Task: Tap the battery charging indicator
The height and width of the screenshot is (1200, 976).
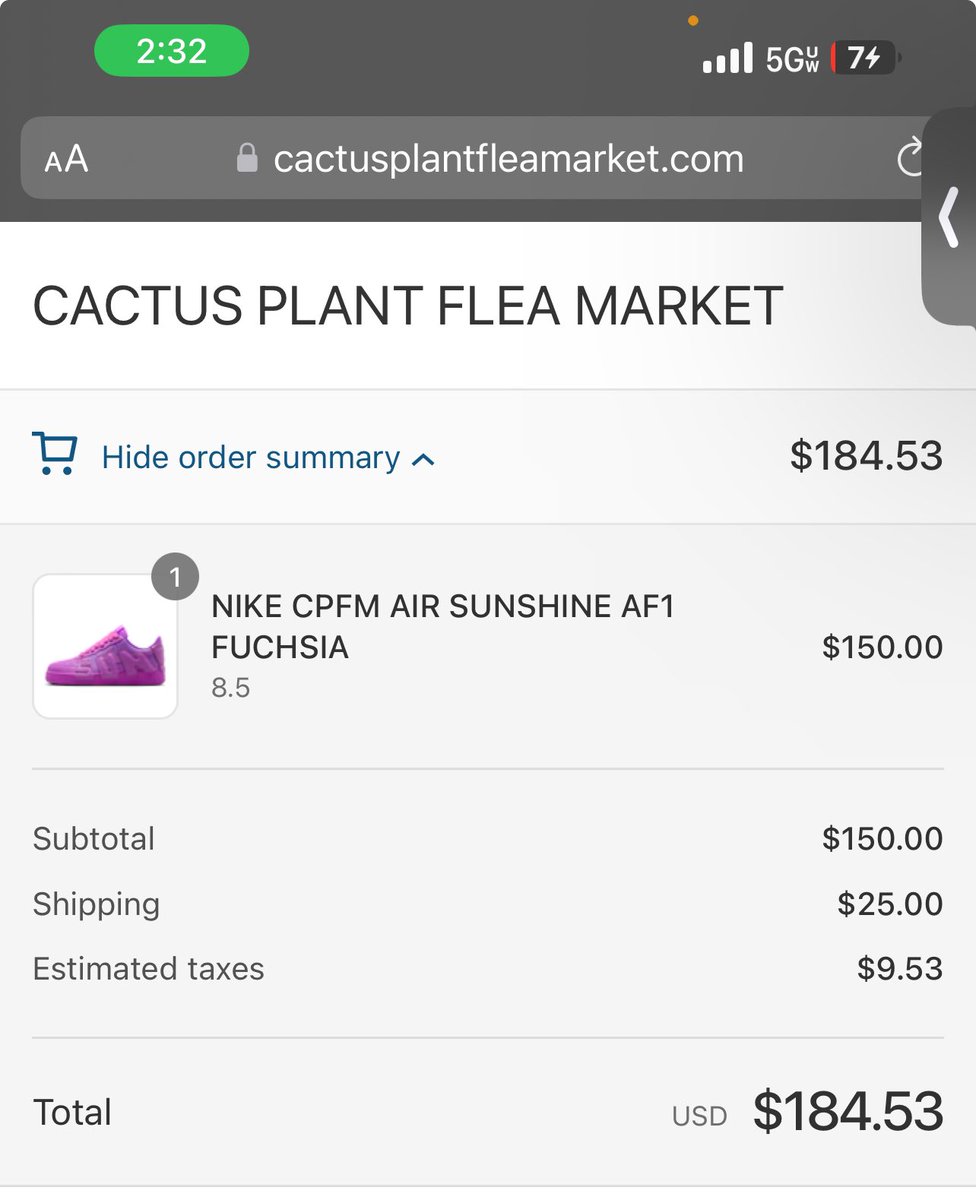Action: pyautogui.click(x=864, y=59)
